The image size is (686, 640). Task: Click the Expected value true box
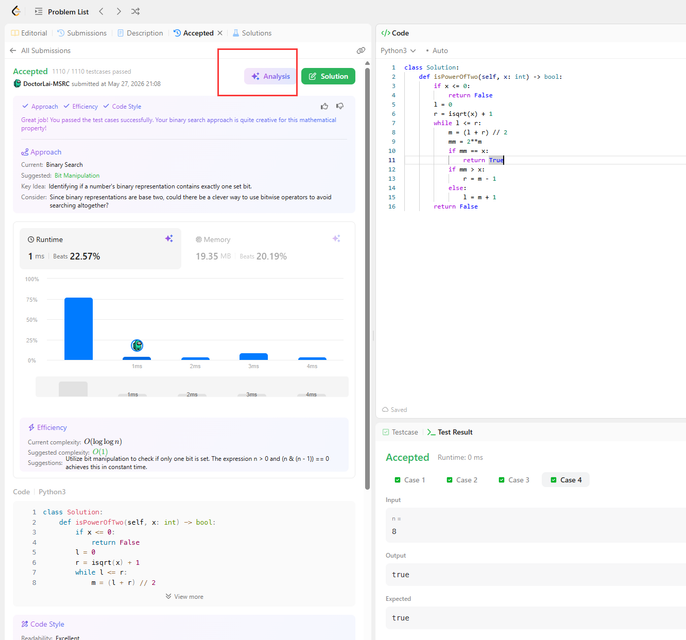pos(536,618)
